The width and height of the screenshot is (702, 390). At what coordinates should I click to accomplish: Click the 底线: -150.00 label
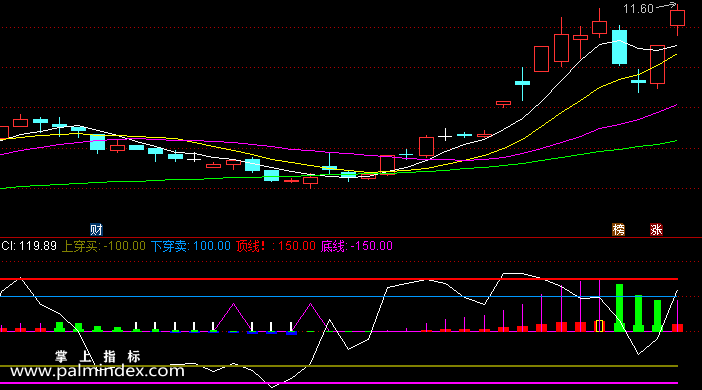[356, 246]
